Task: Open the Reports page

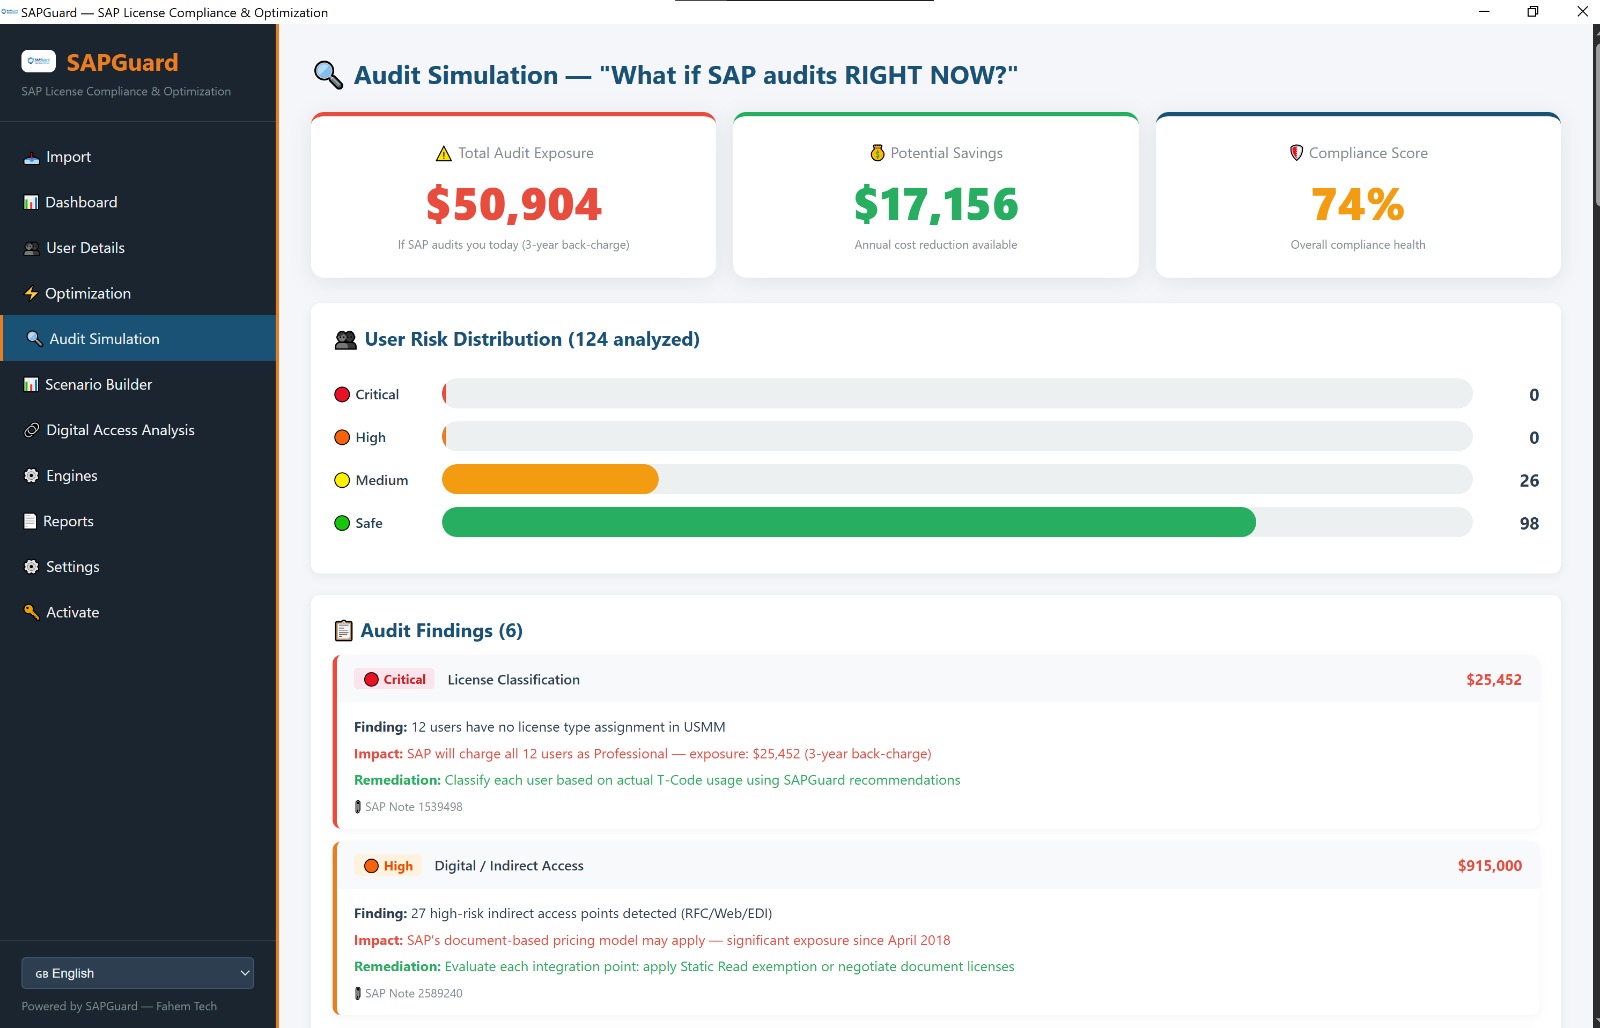Action: (x=138, y=521)
